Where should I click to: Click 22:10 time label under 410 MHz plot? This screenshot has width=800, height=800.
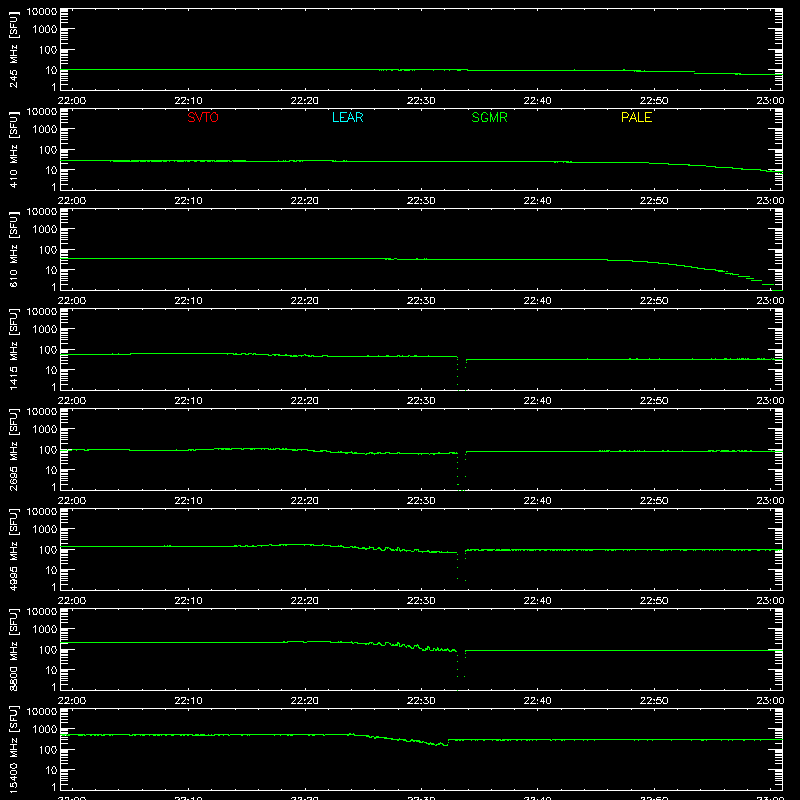pos(188,201)
